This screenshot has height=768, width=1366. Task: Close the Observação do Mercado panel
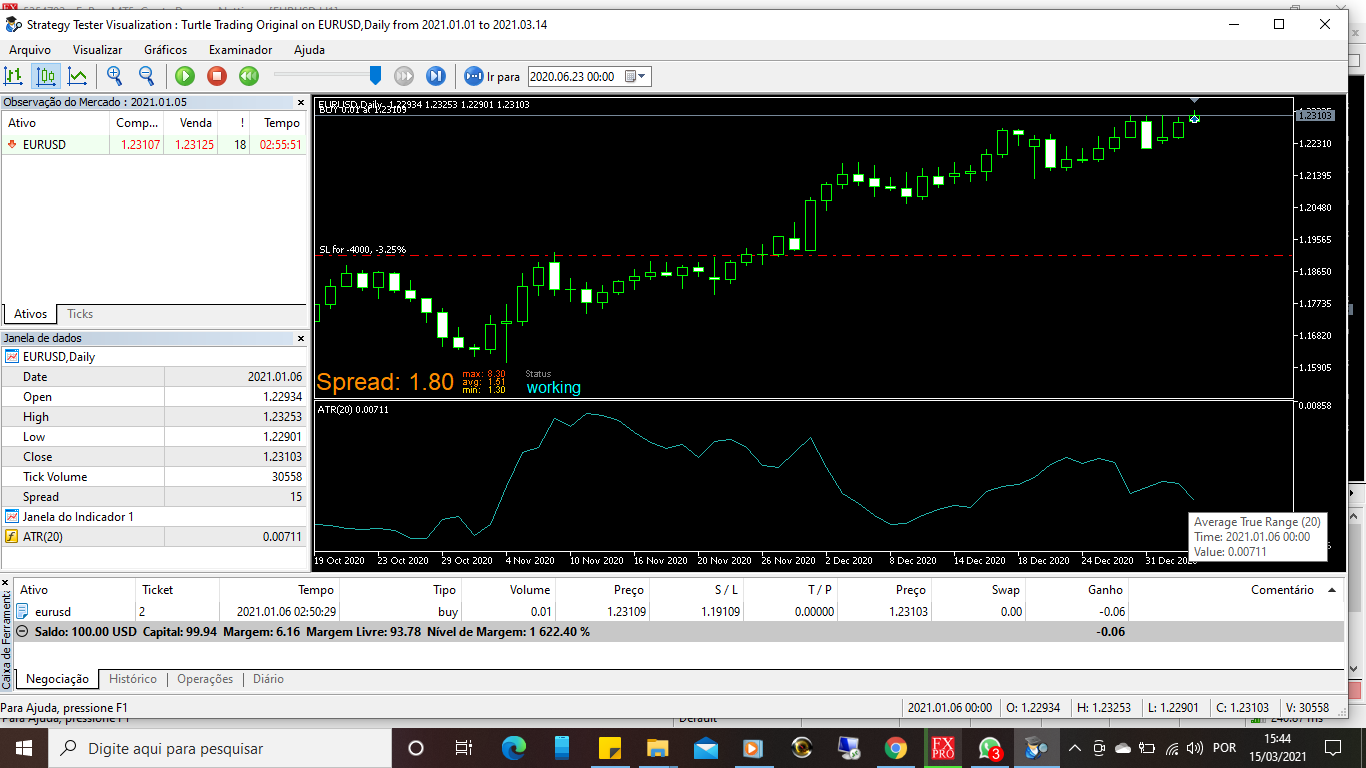pos(301,102)
